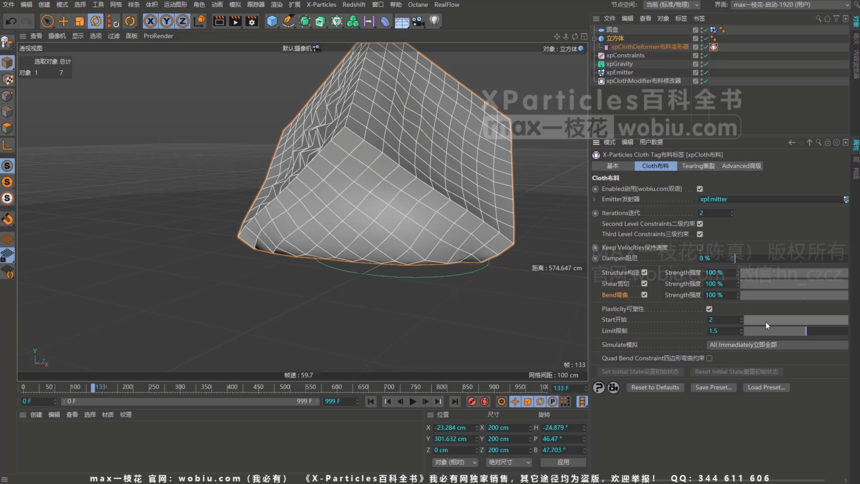Screen dimensions: 860x484
Task: Select xpClothModifier object row
Action: [643, 81]
